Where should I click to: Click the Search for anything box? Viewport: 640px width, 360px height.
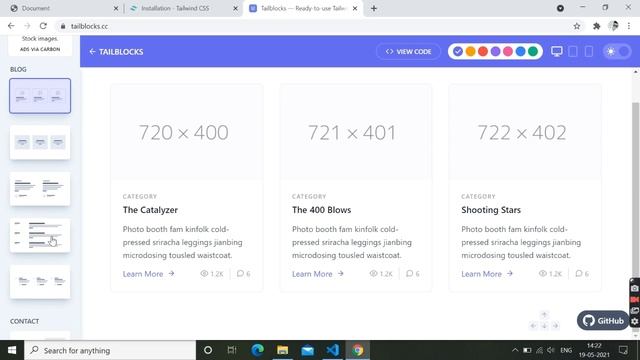110,350
